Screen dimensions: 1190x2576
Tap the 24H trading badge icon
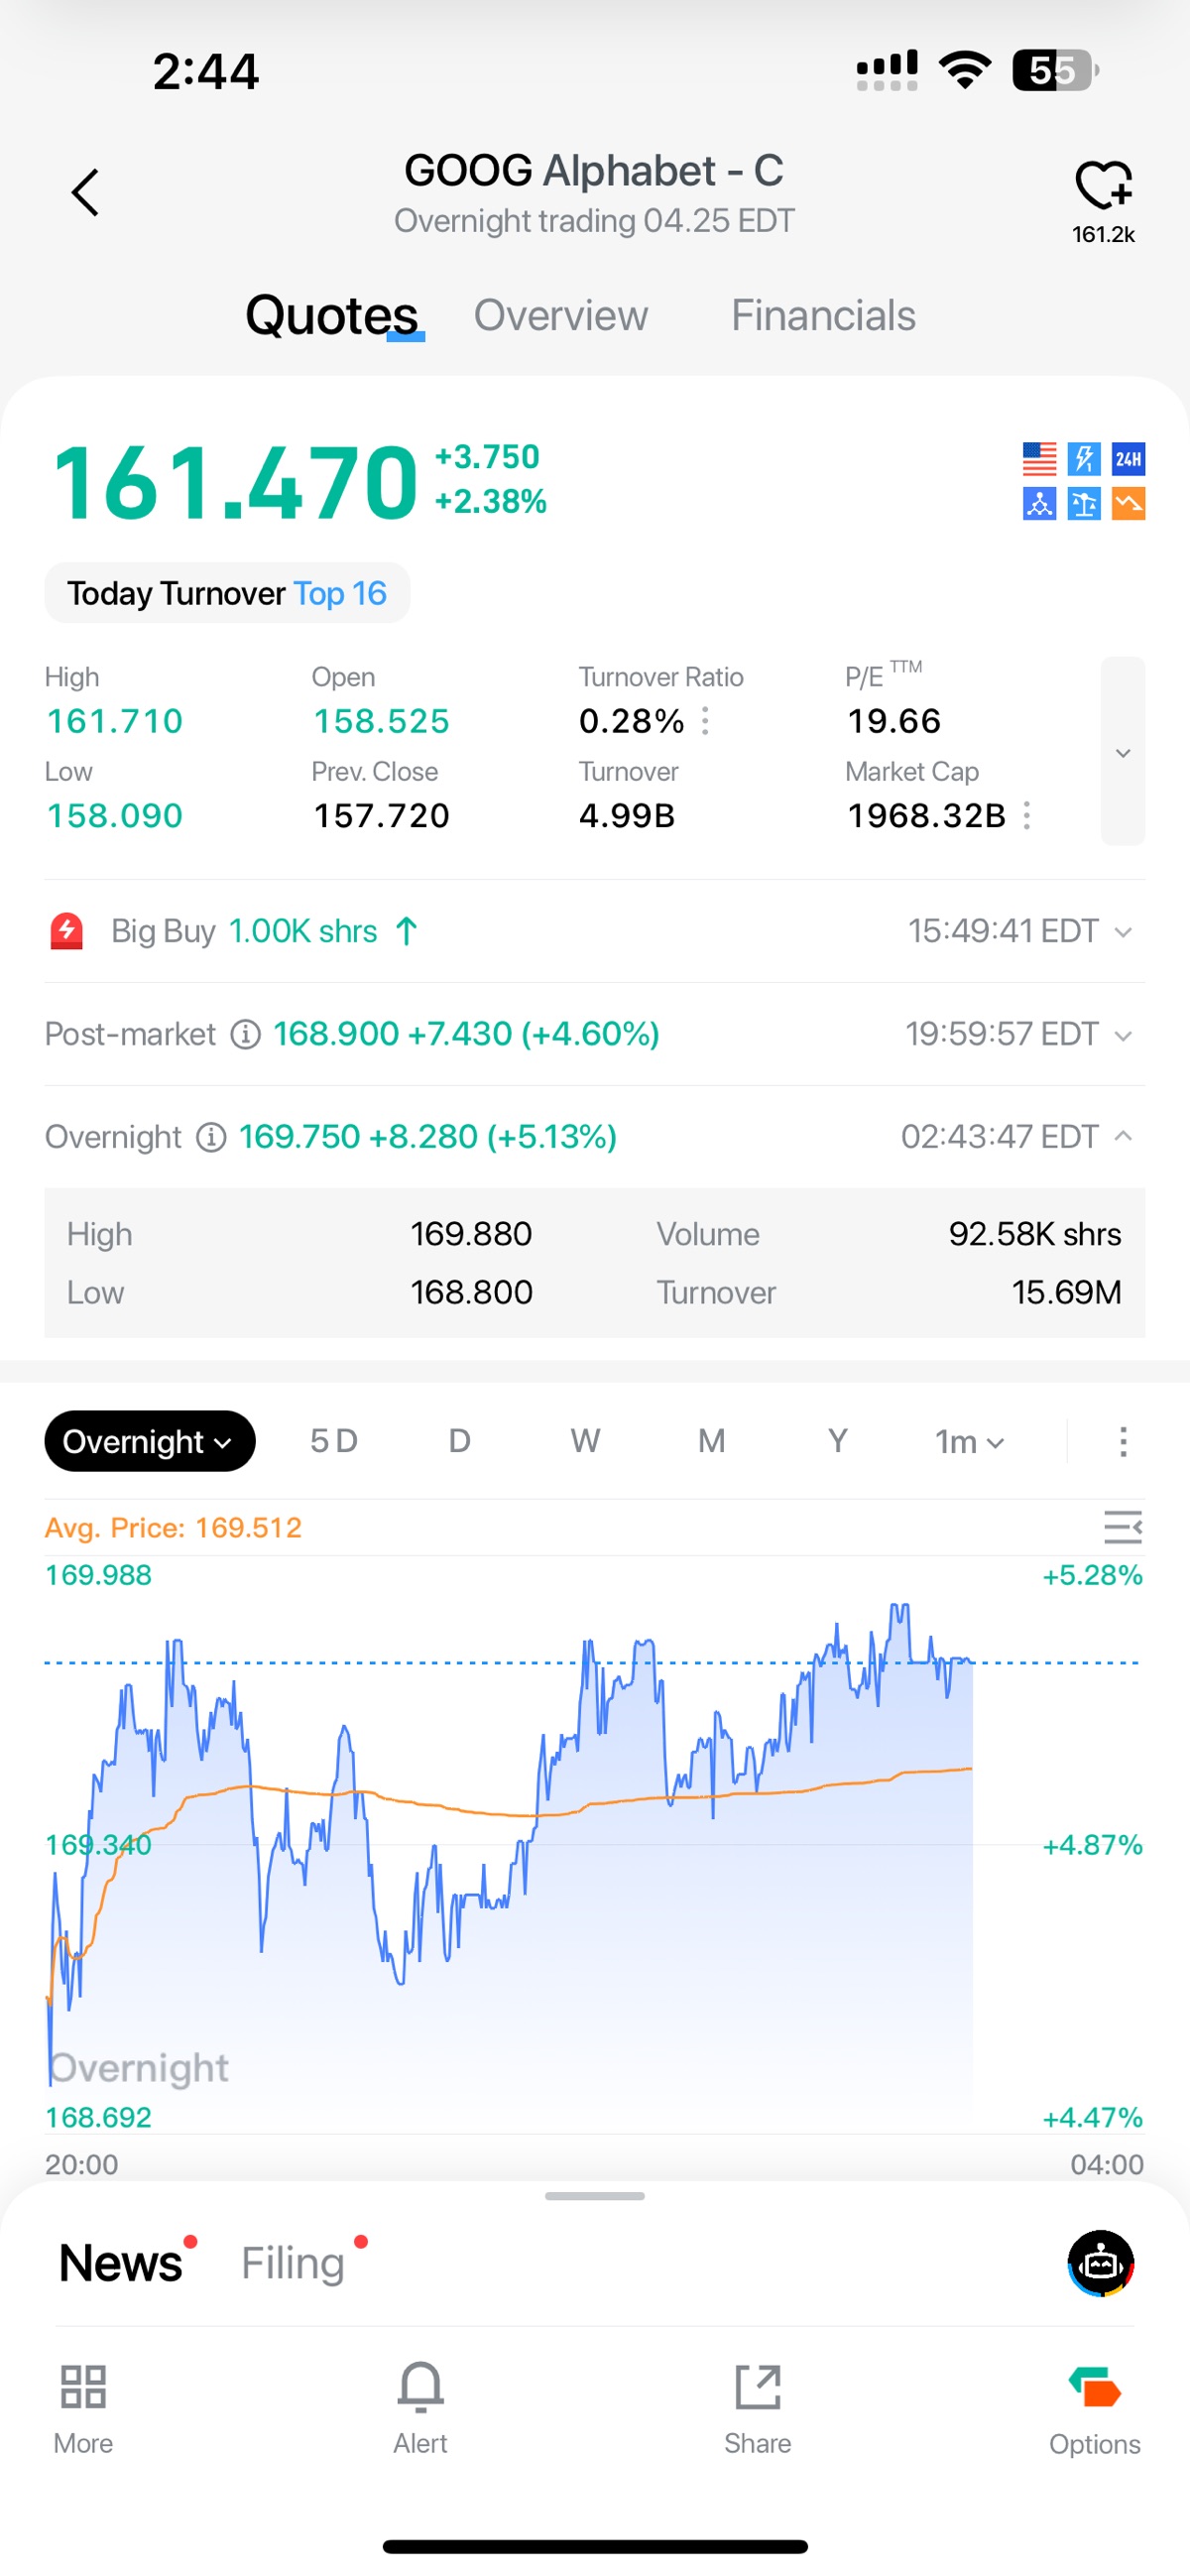[x=1128, y=459]
